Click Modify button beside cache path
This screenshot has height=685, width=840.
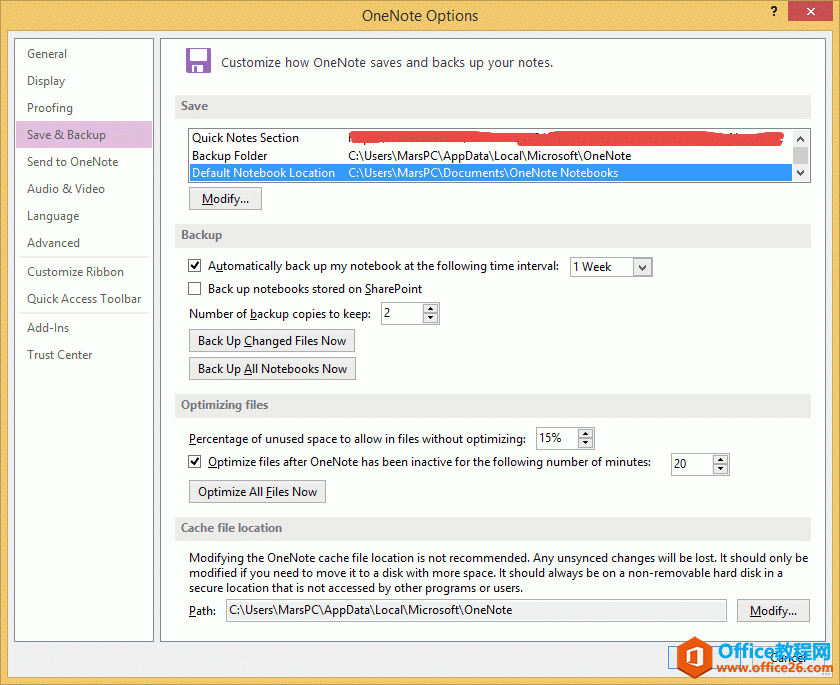pos(773,610)
